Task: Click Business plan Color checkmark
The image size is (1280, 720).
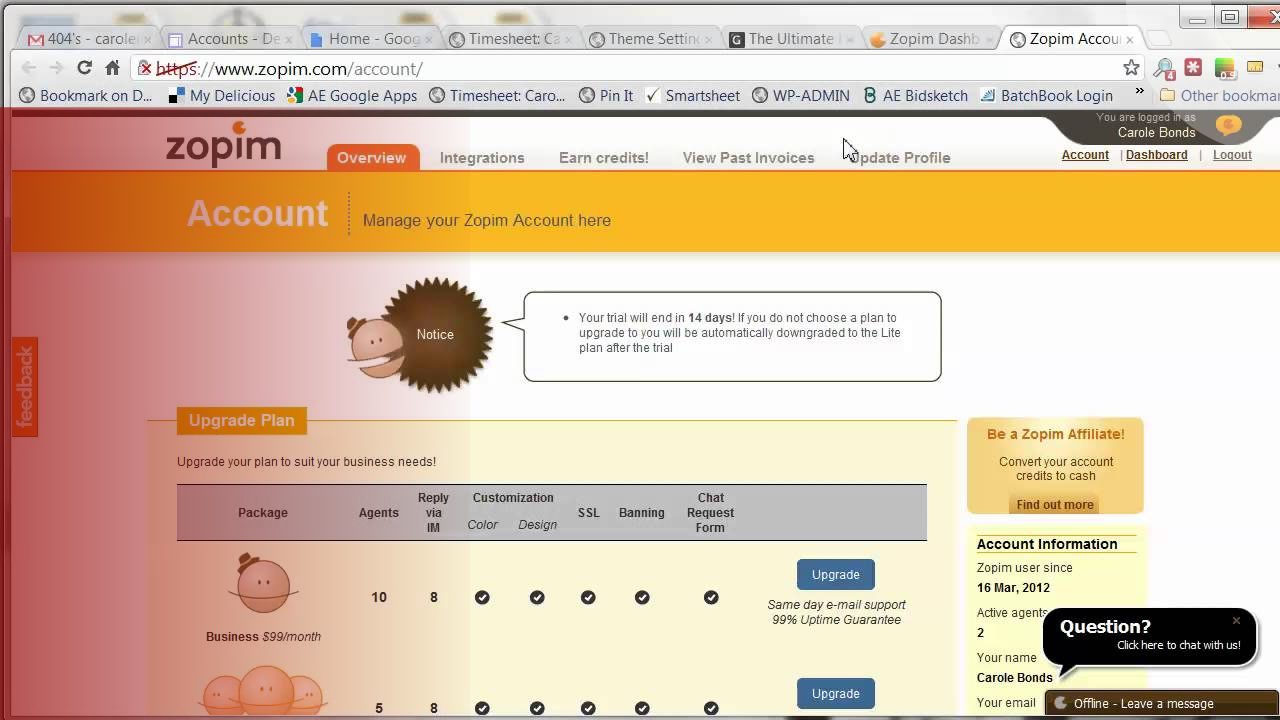Action: click(482, 597)
